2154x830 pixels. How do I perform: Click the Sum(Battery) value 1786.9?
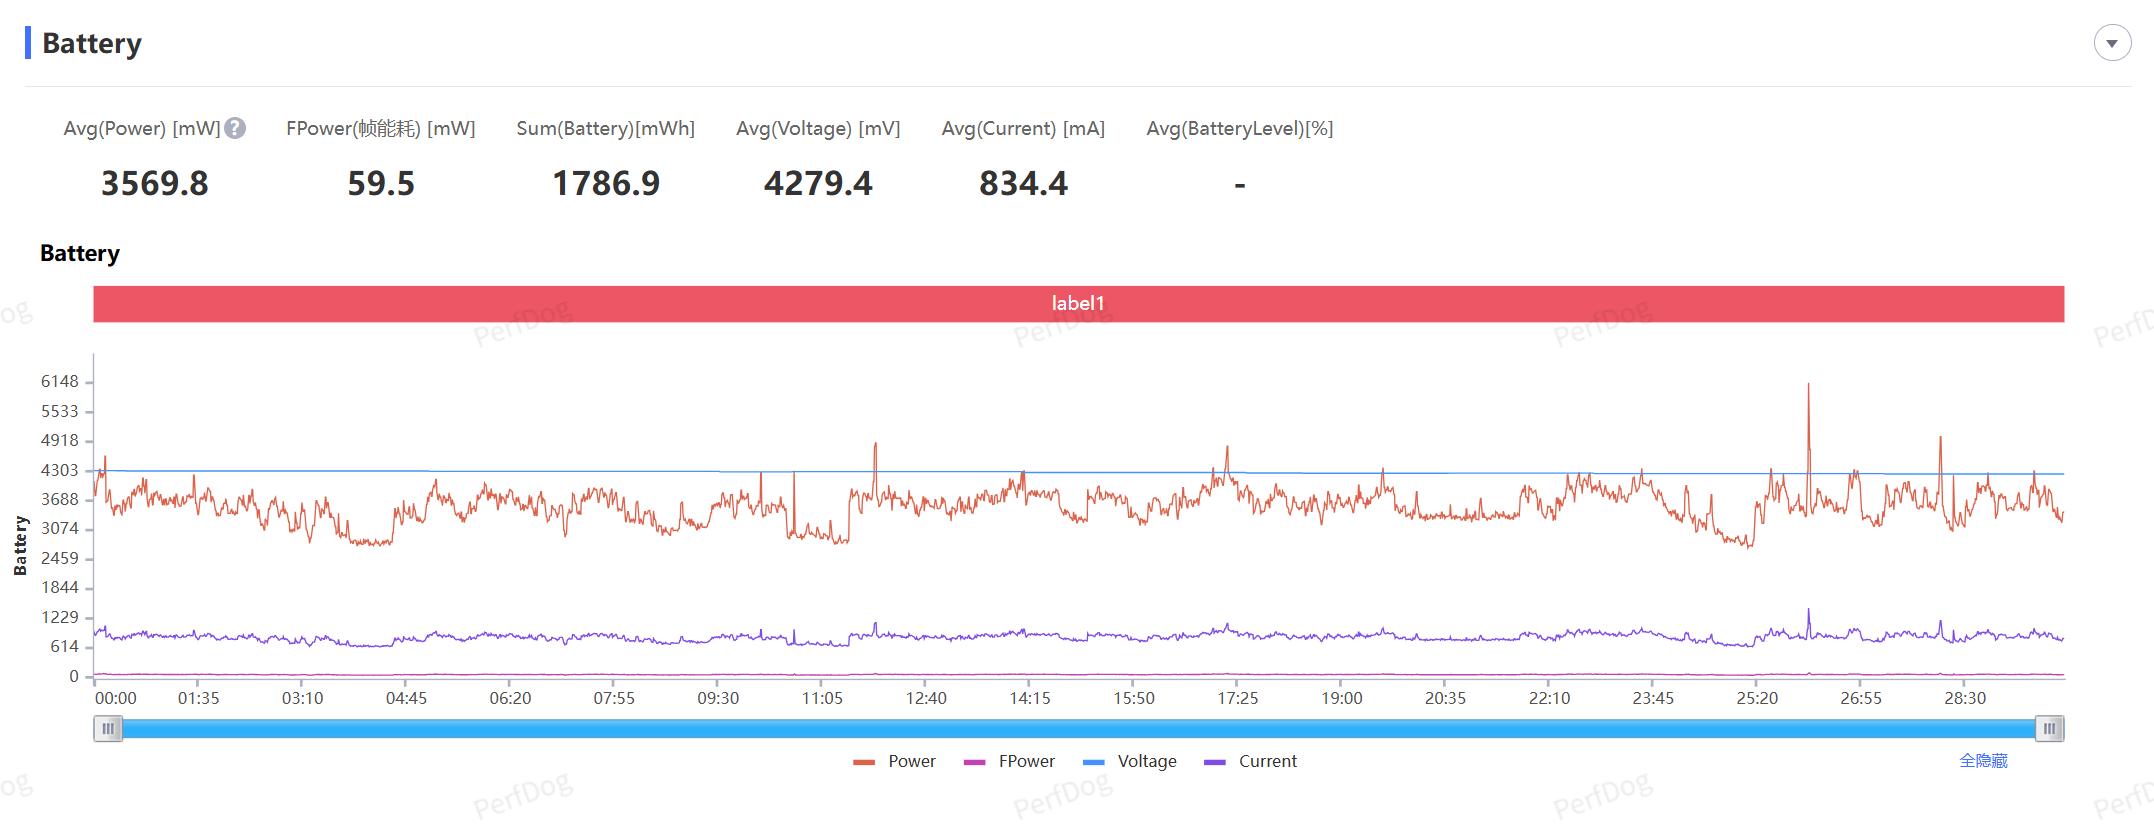[x=606, y=184]
